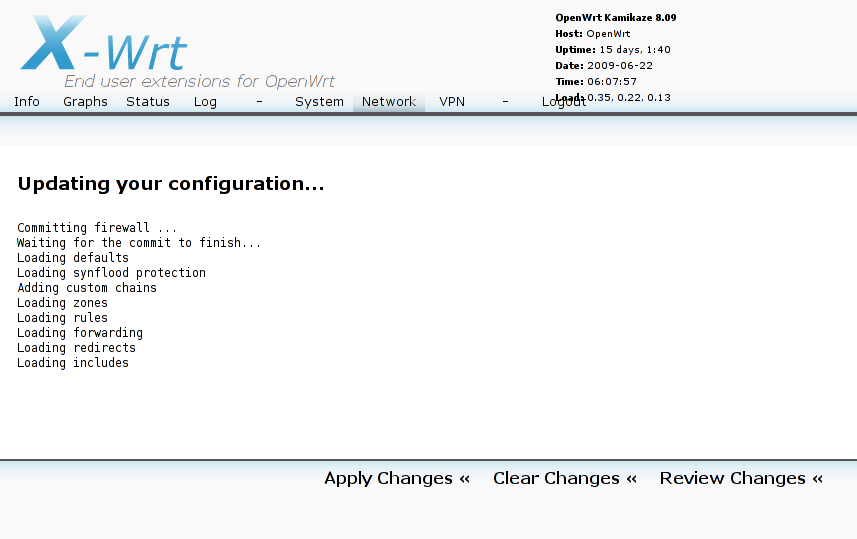Open the Info menu page
This screenshot has height=539, width=857.
tap(27, 102)
